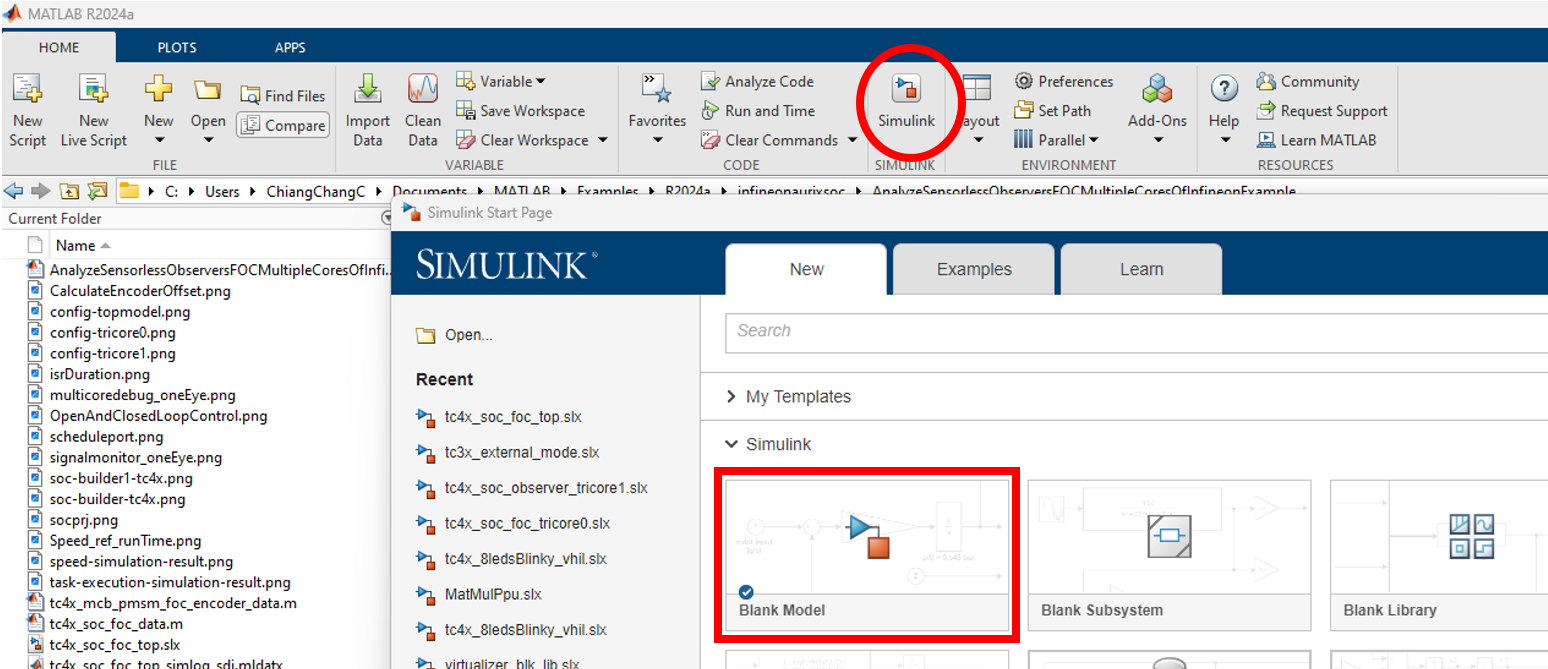Click Open... in Simulink Start Page
This screenshot has height=669, width=1548.
(x=455, y=335)
